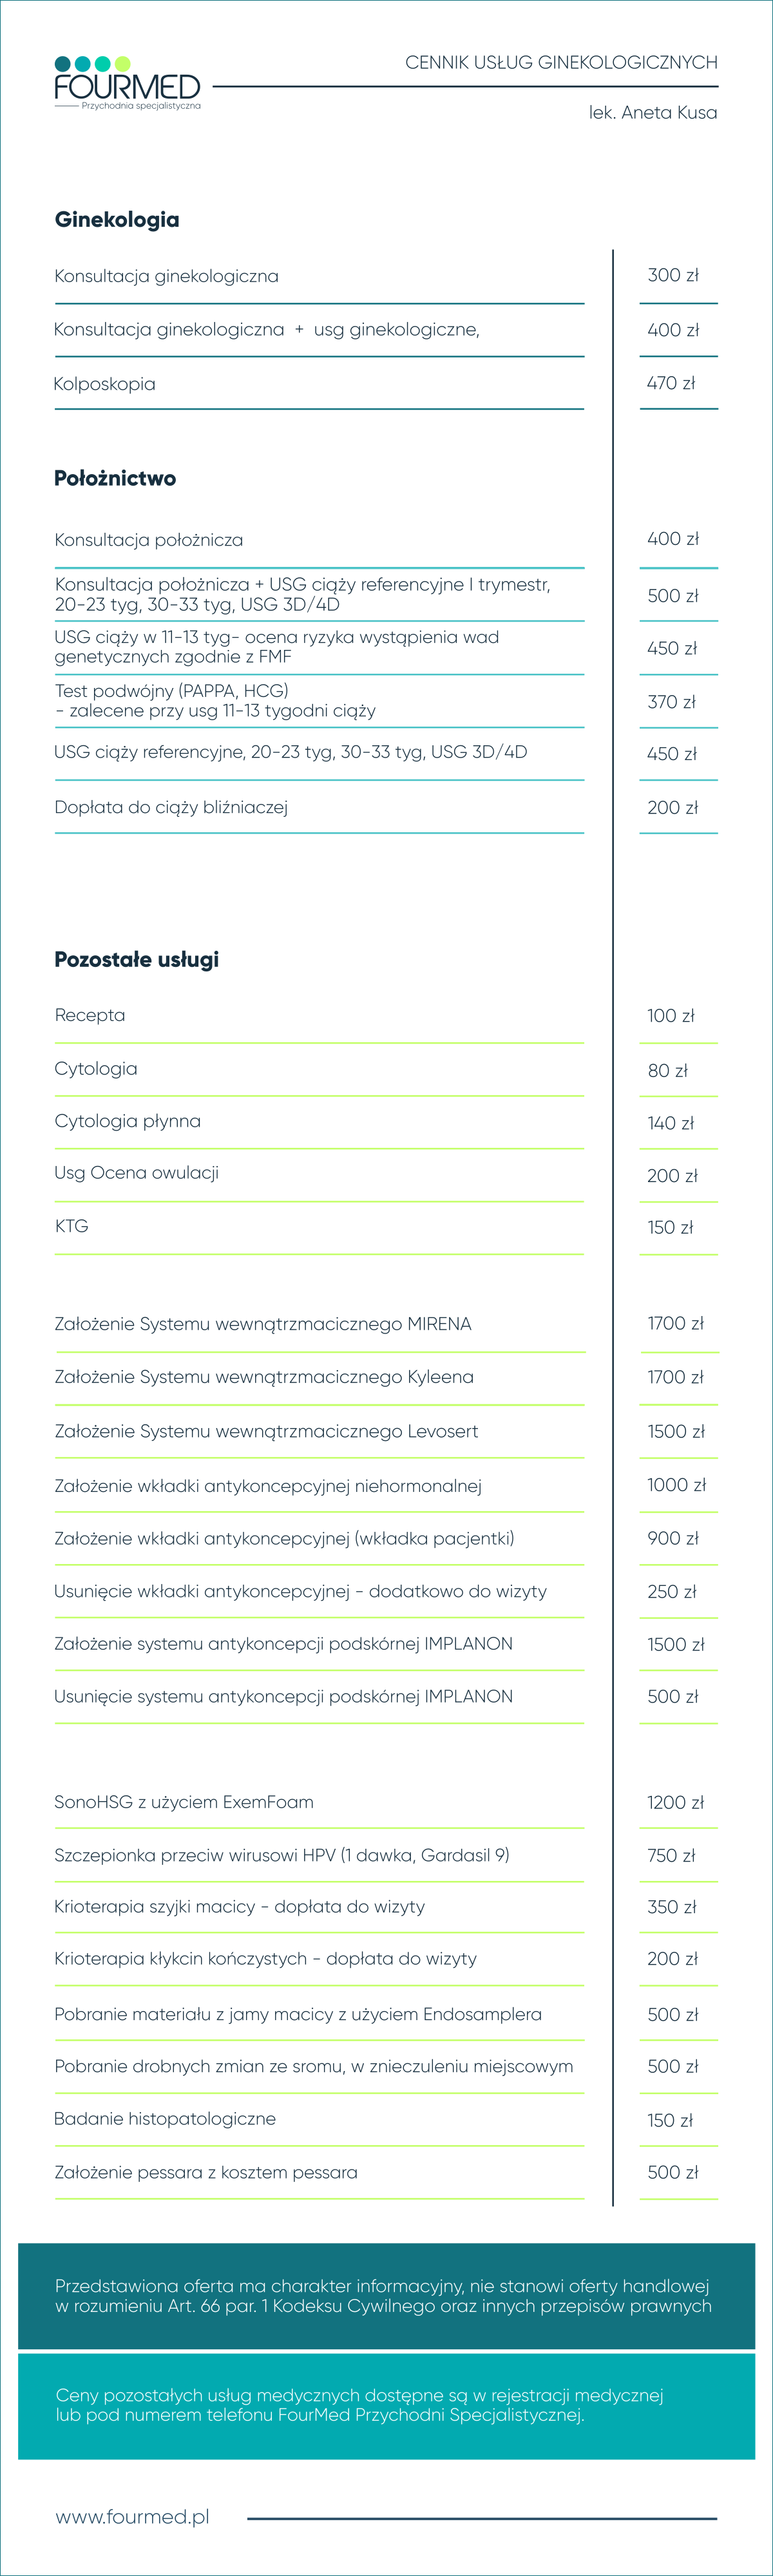
Task: Select the Usg Ocena owulacji row
Action: pos(137,1173)
